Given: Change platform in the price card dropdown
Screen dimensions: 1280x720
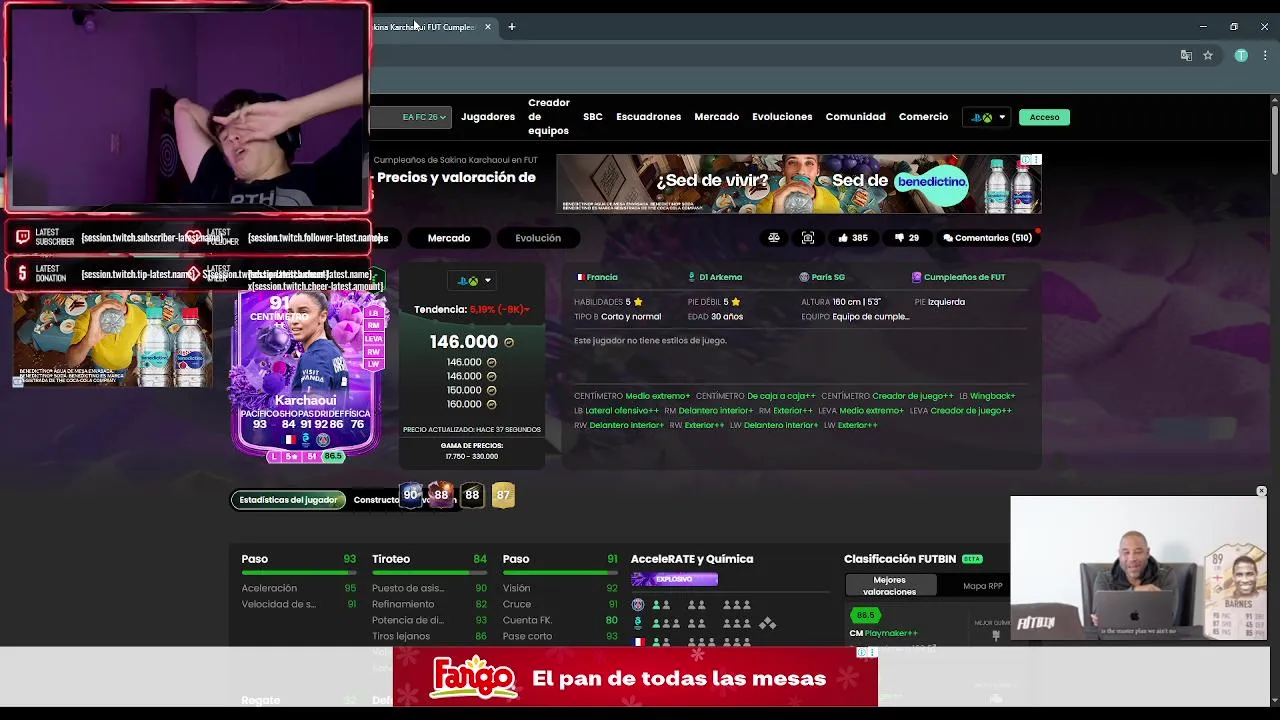Looking at the screenshot, I should pos(472,281).
